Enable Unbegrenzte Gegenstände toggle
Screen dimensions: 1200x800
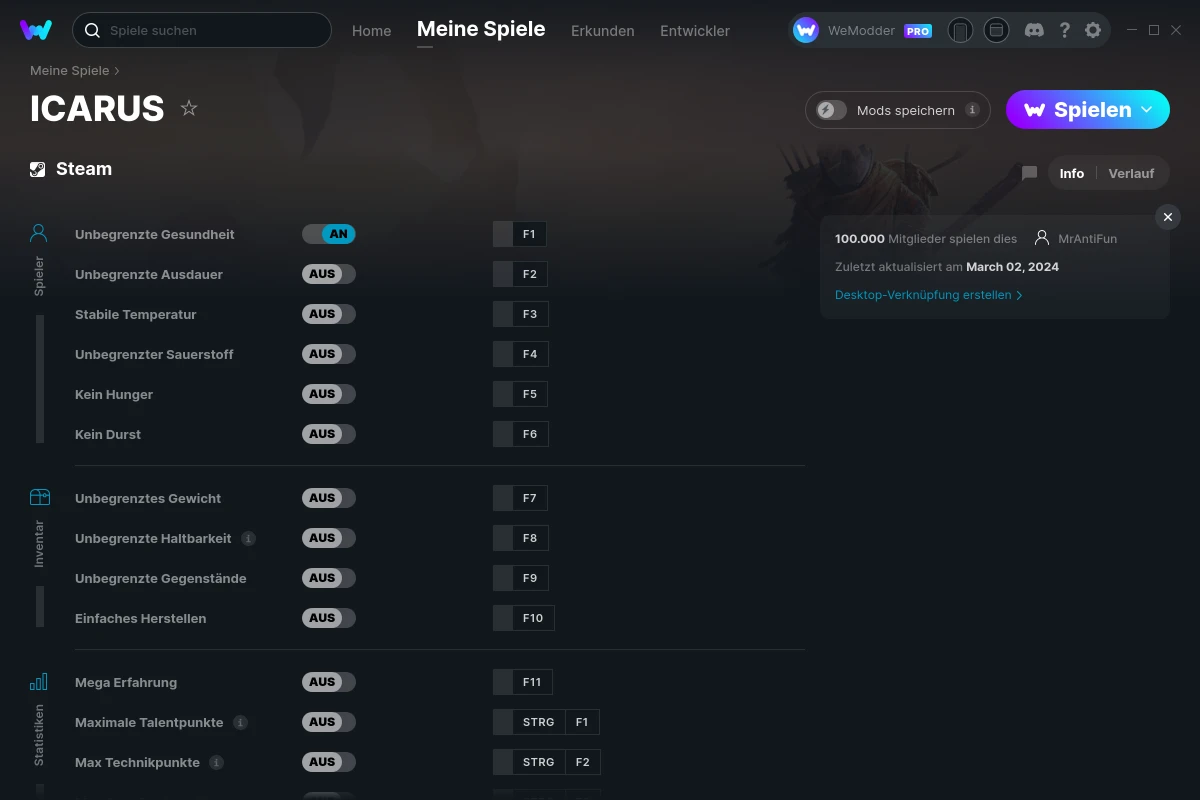pos(329,578)
